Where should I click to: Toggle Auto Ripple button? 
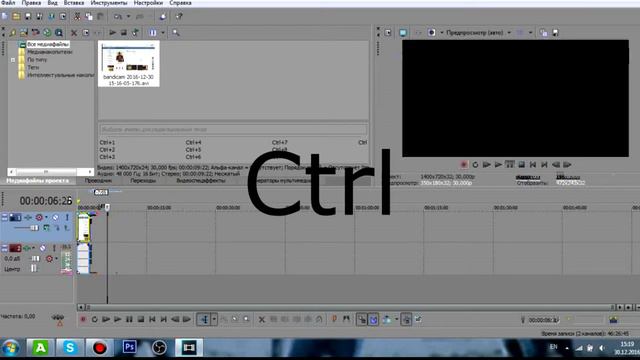[387, 319]
